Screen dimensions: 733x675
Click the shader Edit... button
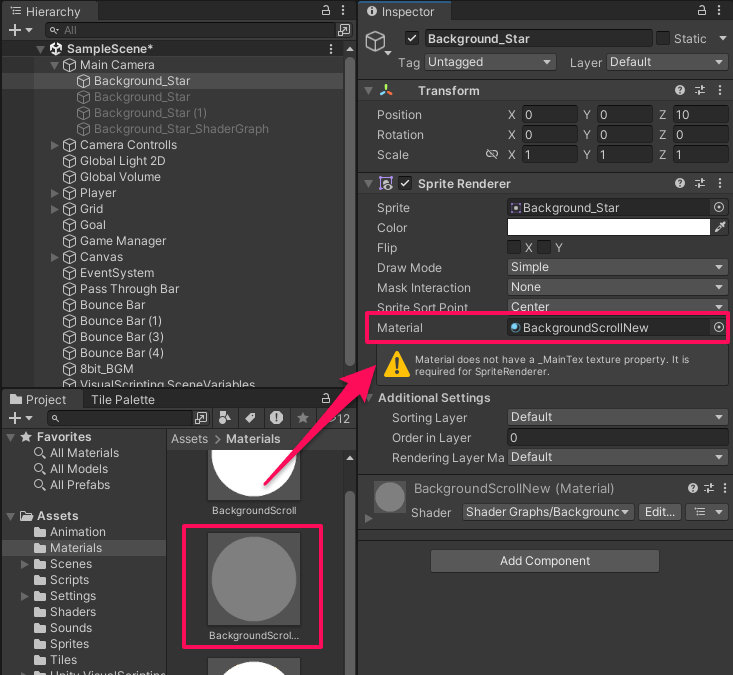click(x=660, y=512)
